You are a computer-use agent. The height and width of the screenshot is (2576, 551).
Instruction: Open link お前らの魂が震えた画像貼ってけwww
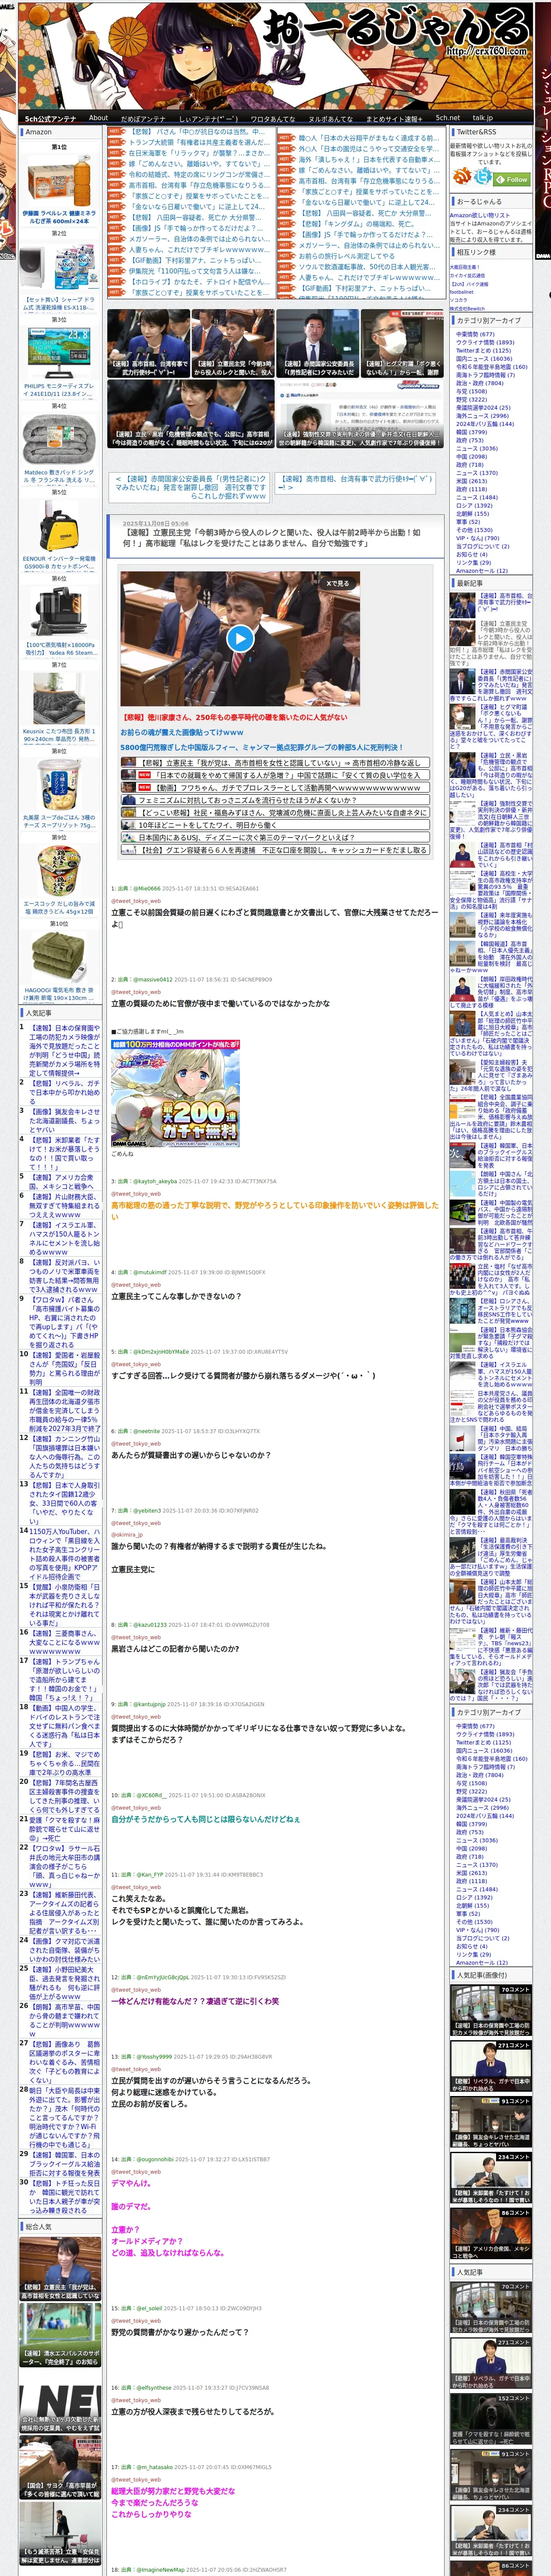(x=182, y=732)
